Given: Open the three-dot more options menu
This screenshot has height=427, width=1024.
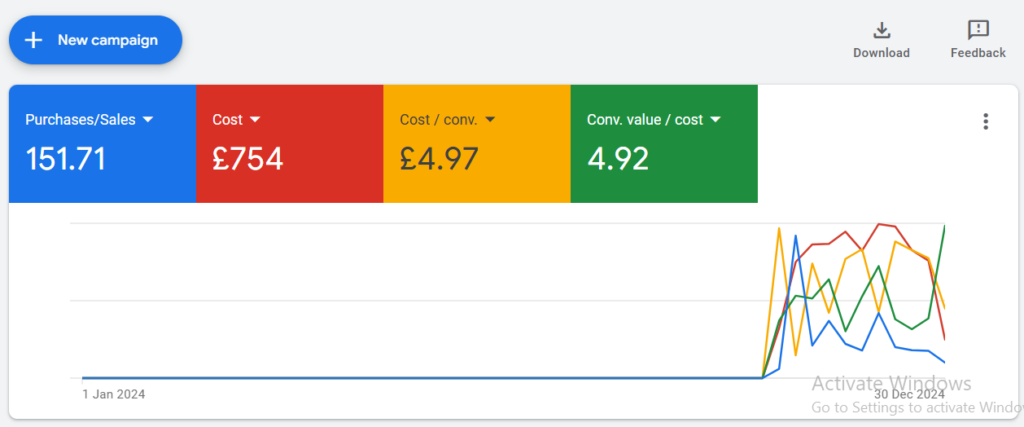Looking at the screenshot, I should pos(986,122).
